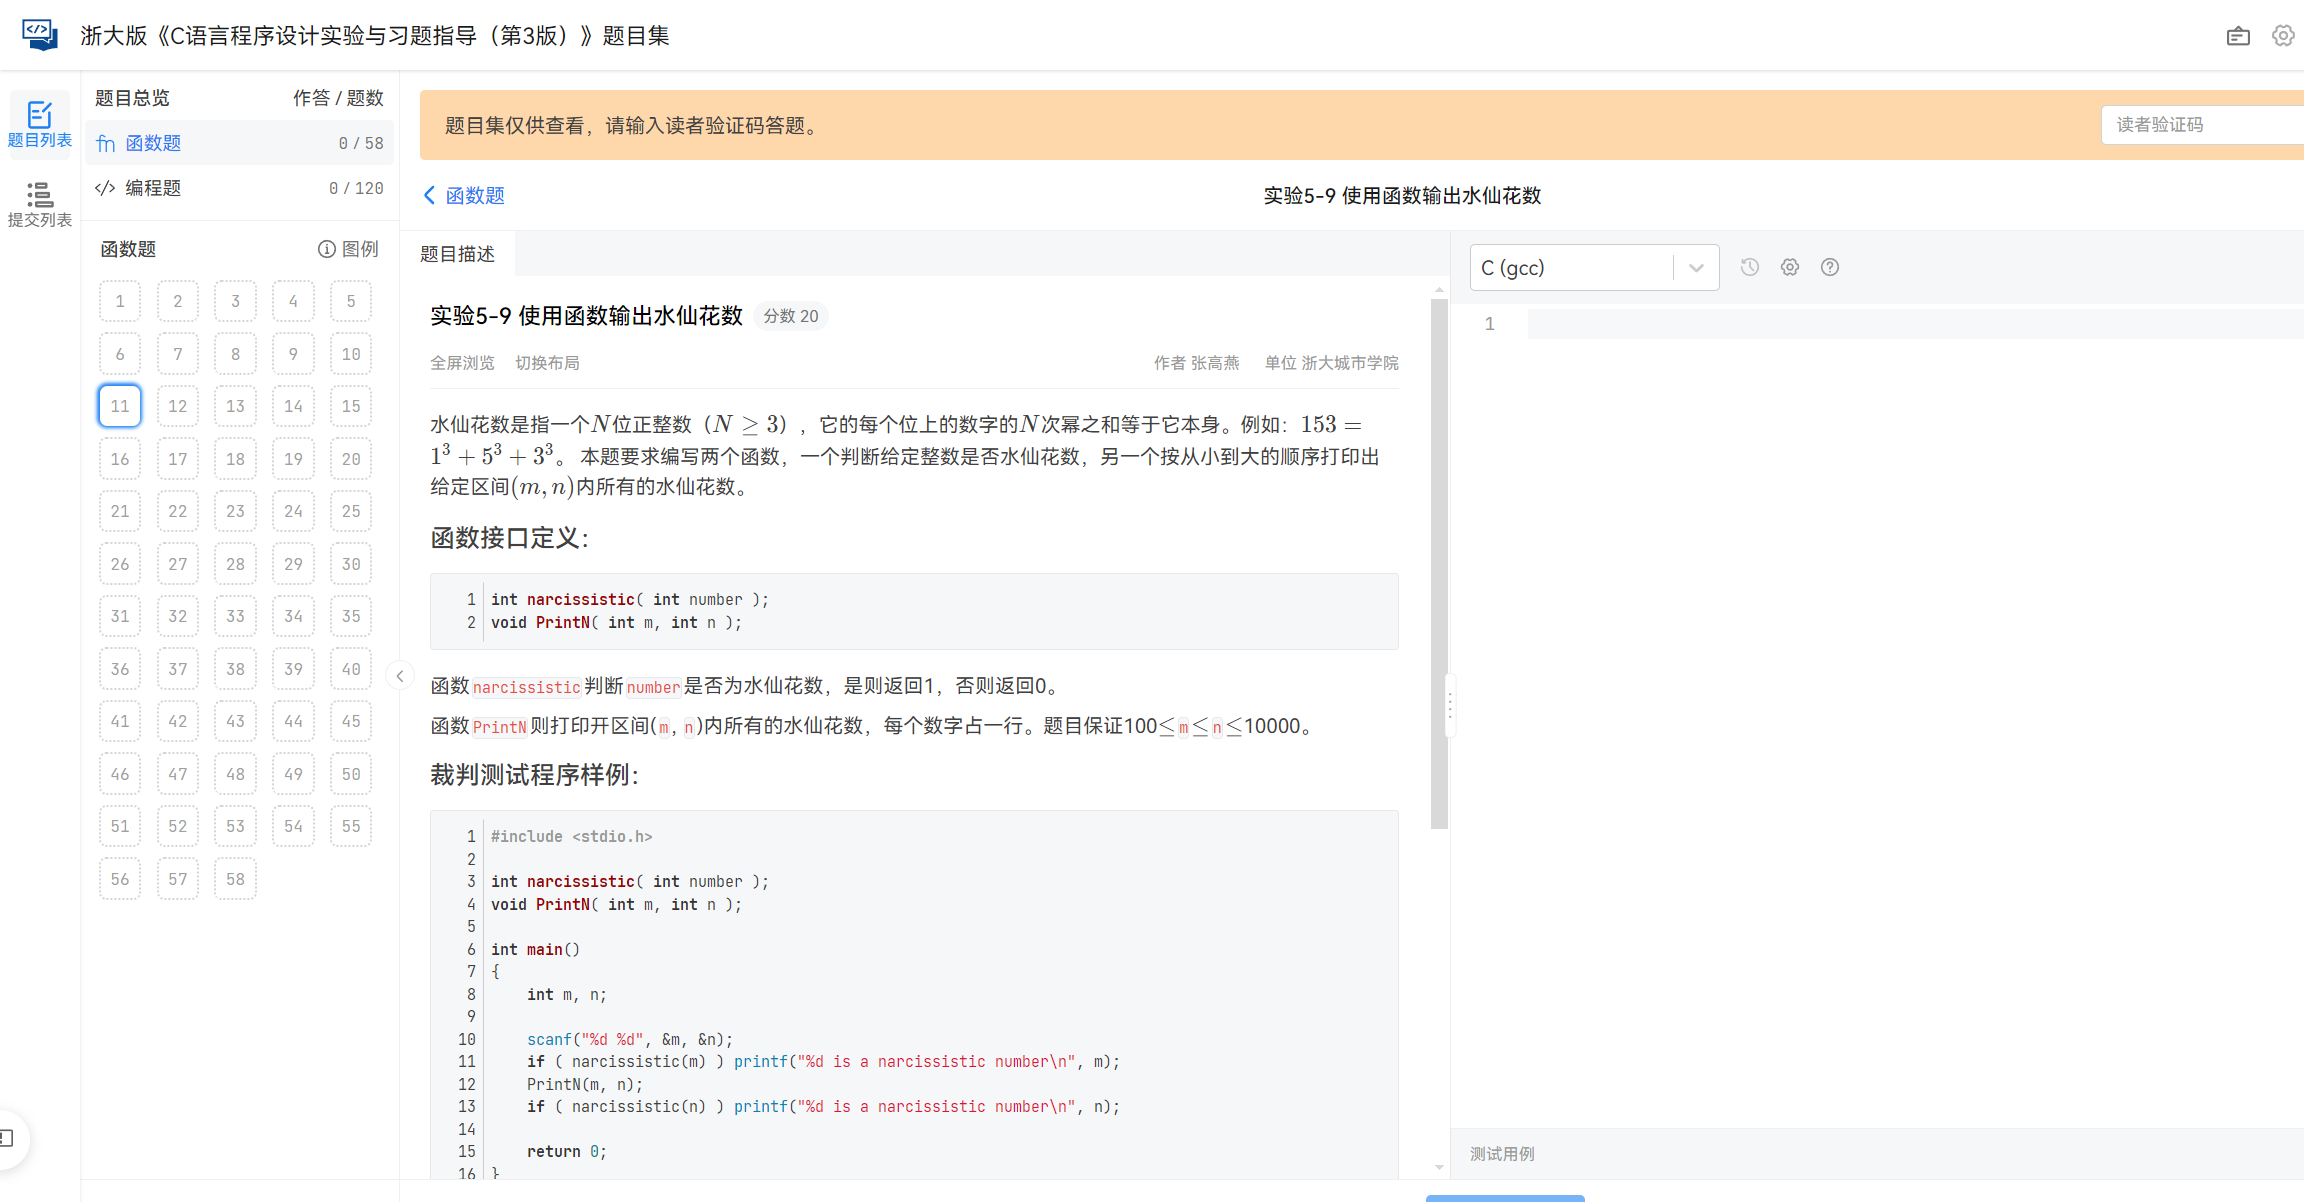
Task: Open problem number 11
Action: coord(120,406)
